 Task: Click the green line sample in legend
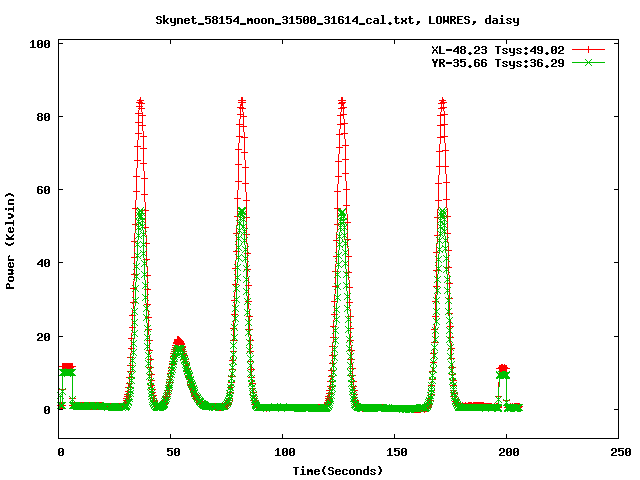[588, 62]
